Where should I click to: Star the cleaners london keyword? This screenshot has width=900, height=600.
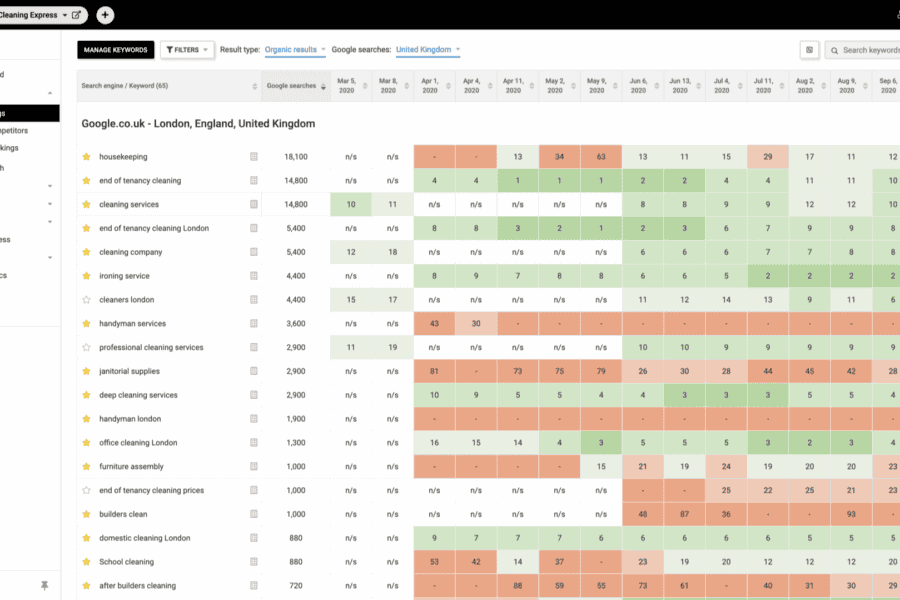86,300
